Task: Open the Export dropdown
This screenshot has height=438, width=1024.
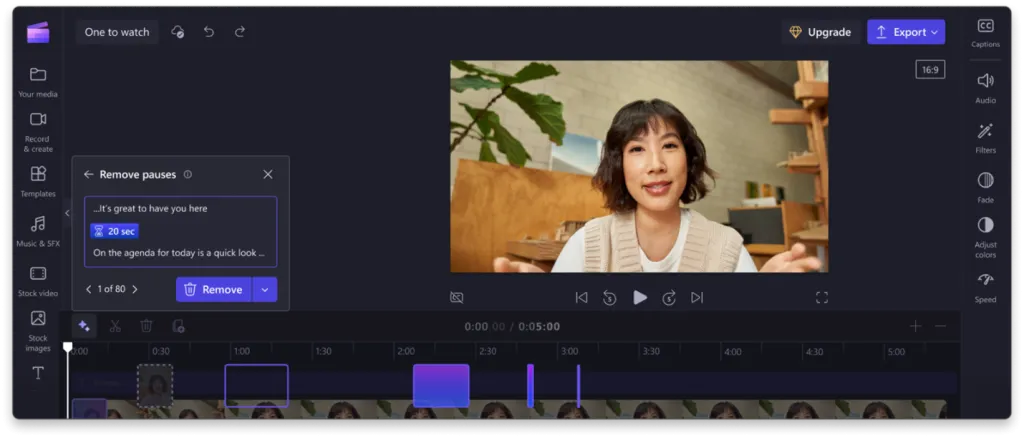Action: [x=906, y=32]
